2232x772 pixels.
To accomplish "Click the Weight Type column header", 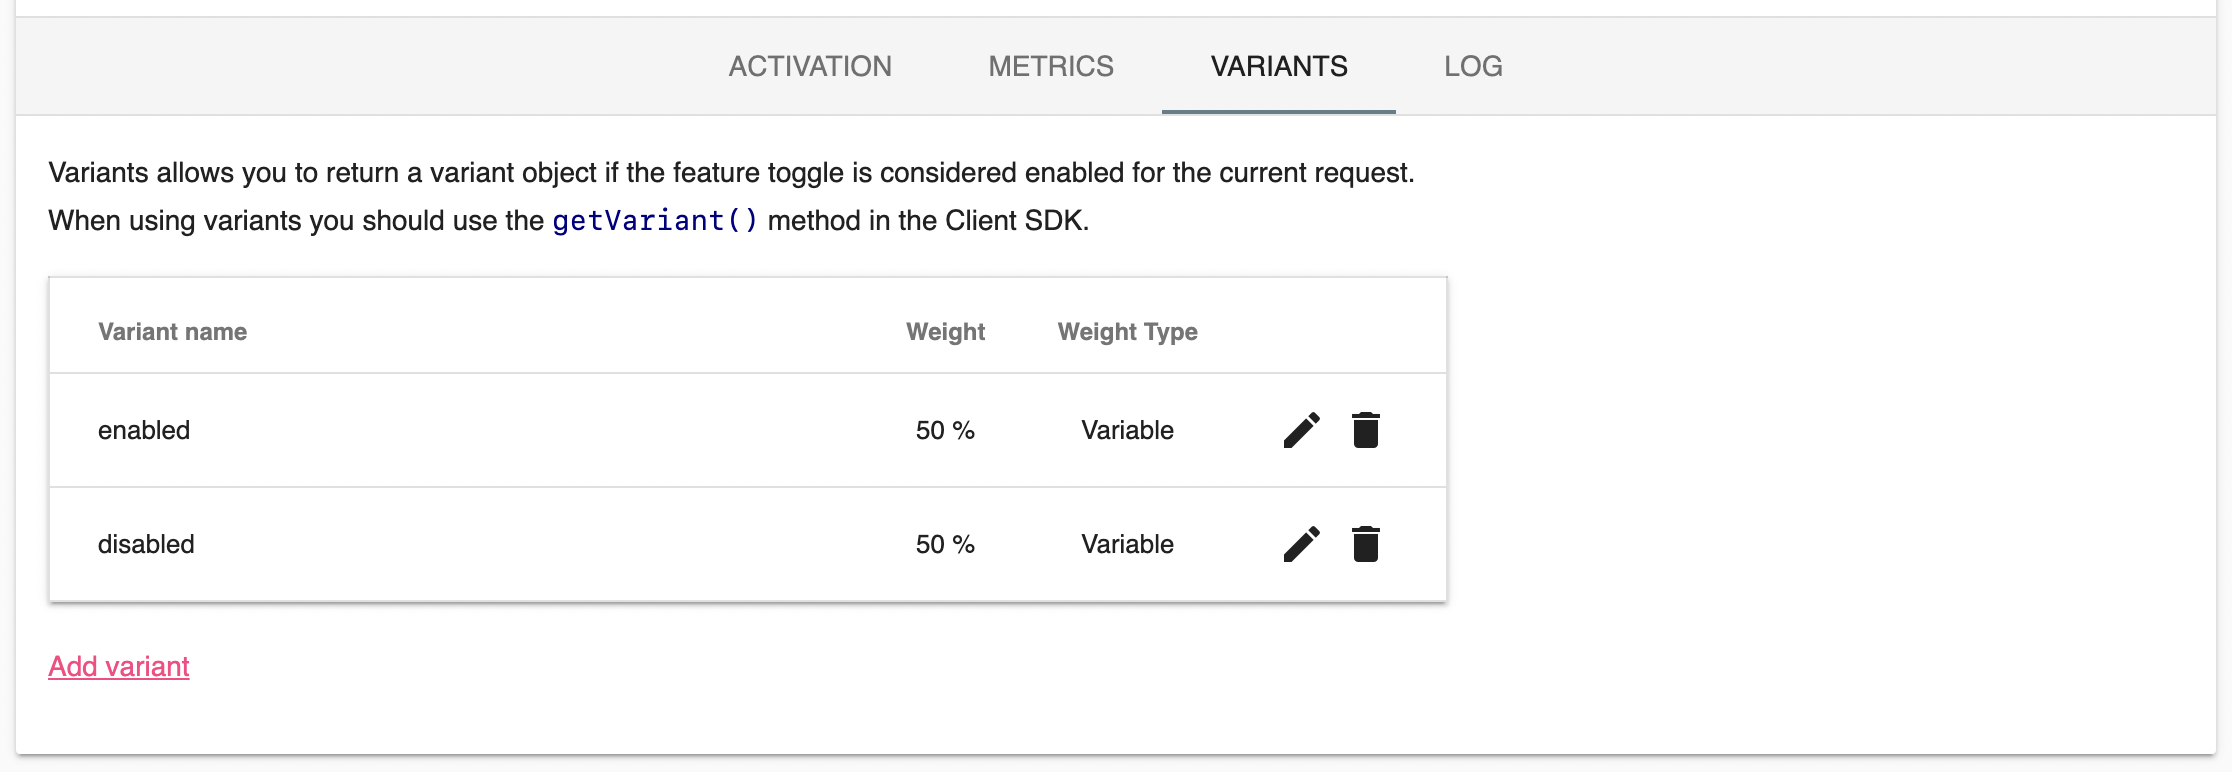I will 1127,332.
